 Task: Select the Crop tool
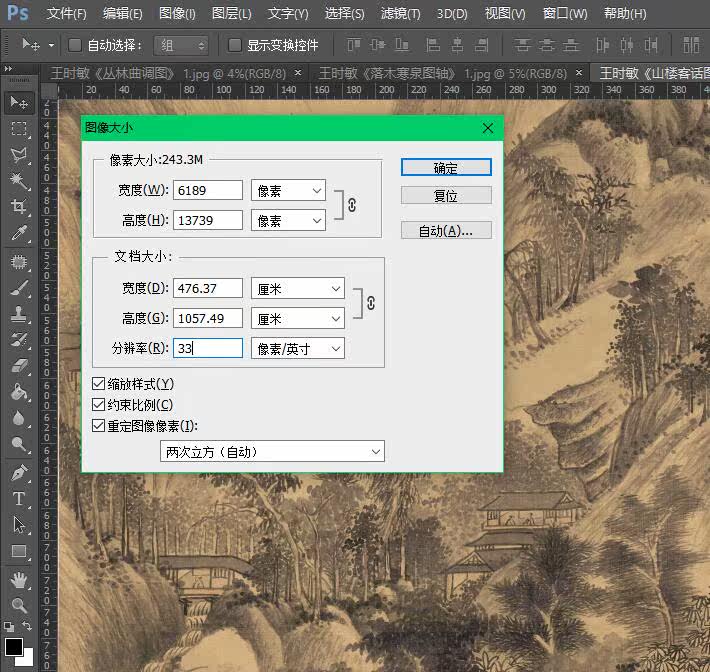click(19, 207)
